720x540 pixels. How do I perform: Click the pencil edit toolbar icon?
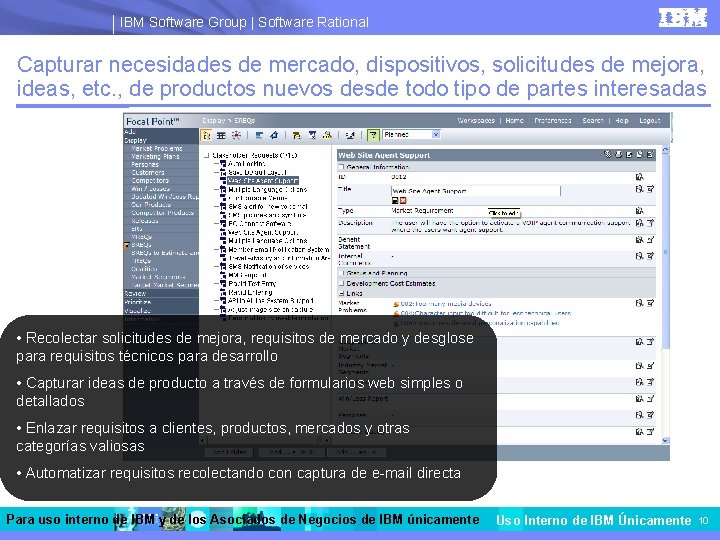click(x=350, y=135)
